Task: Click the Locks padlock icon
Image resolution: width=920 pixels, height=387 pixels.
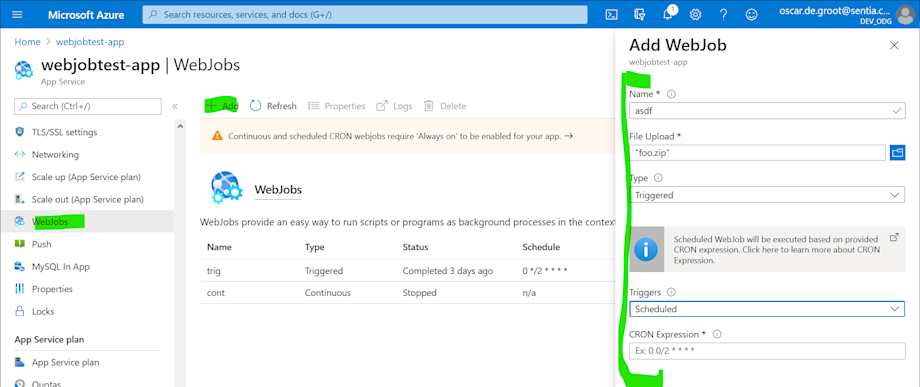Action: click(20, 311)
